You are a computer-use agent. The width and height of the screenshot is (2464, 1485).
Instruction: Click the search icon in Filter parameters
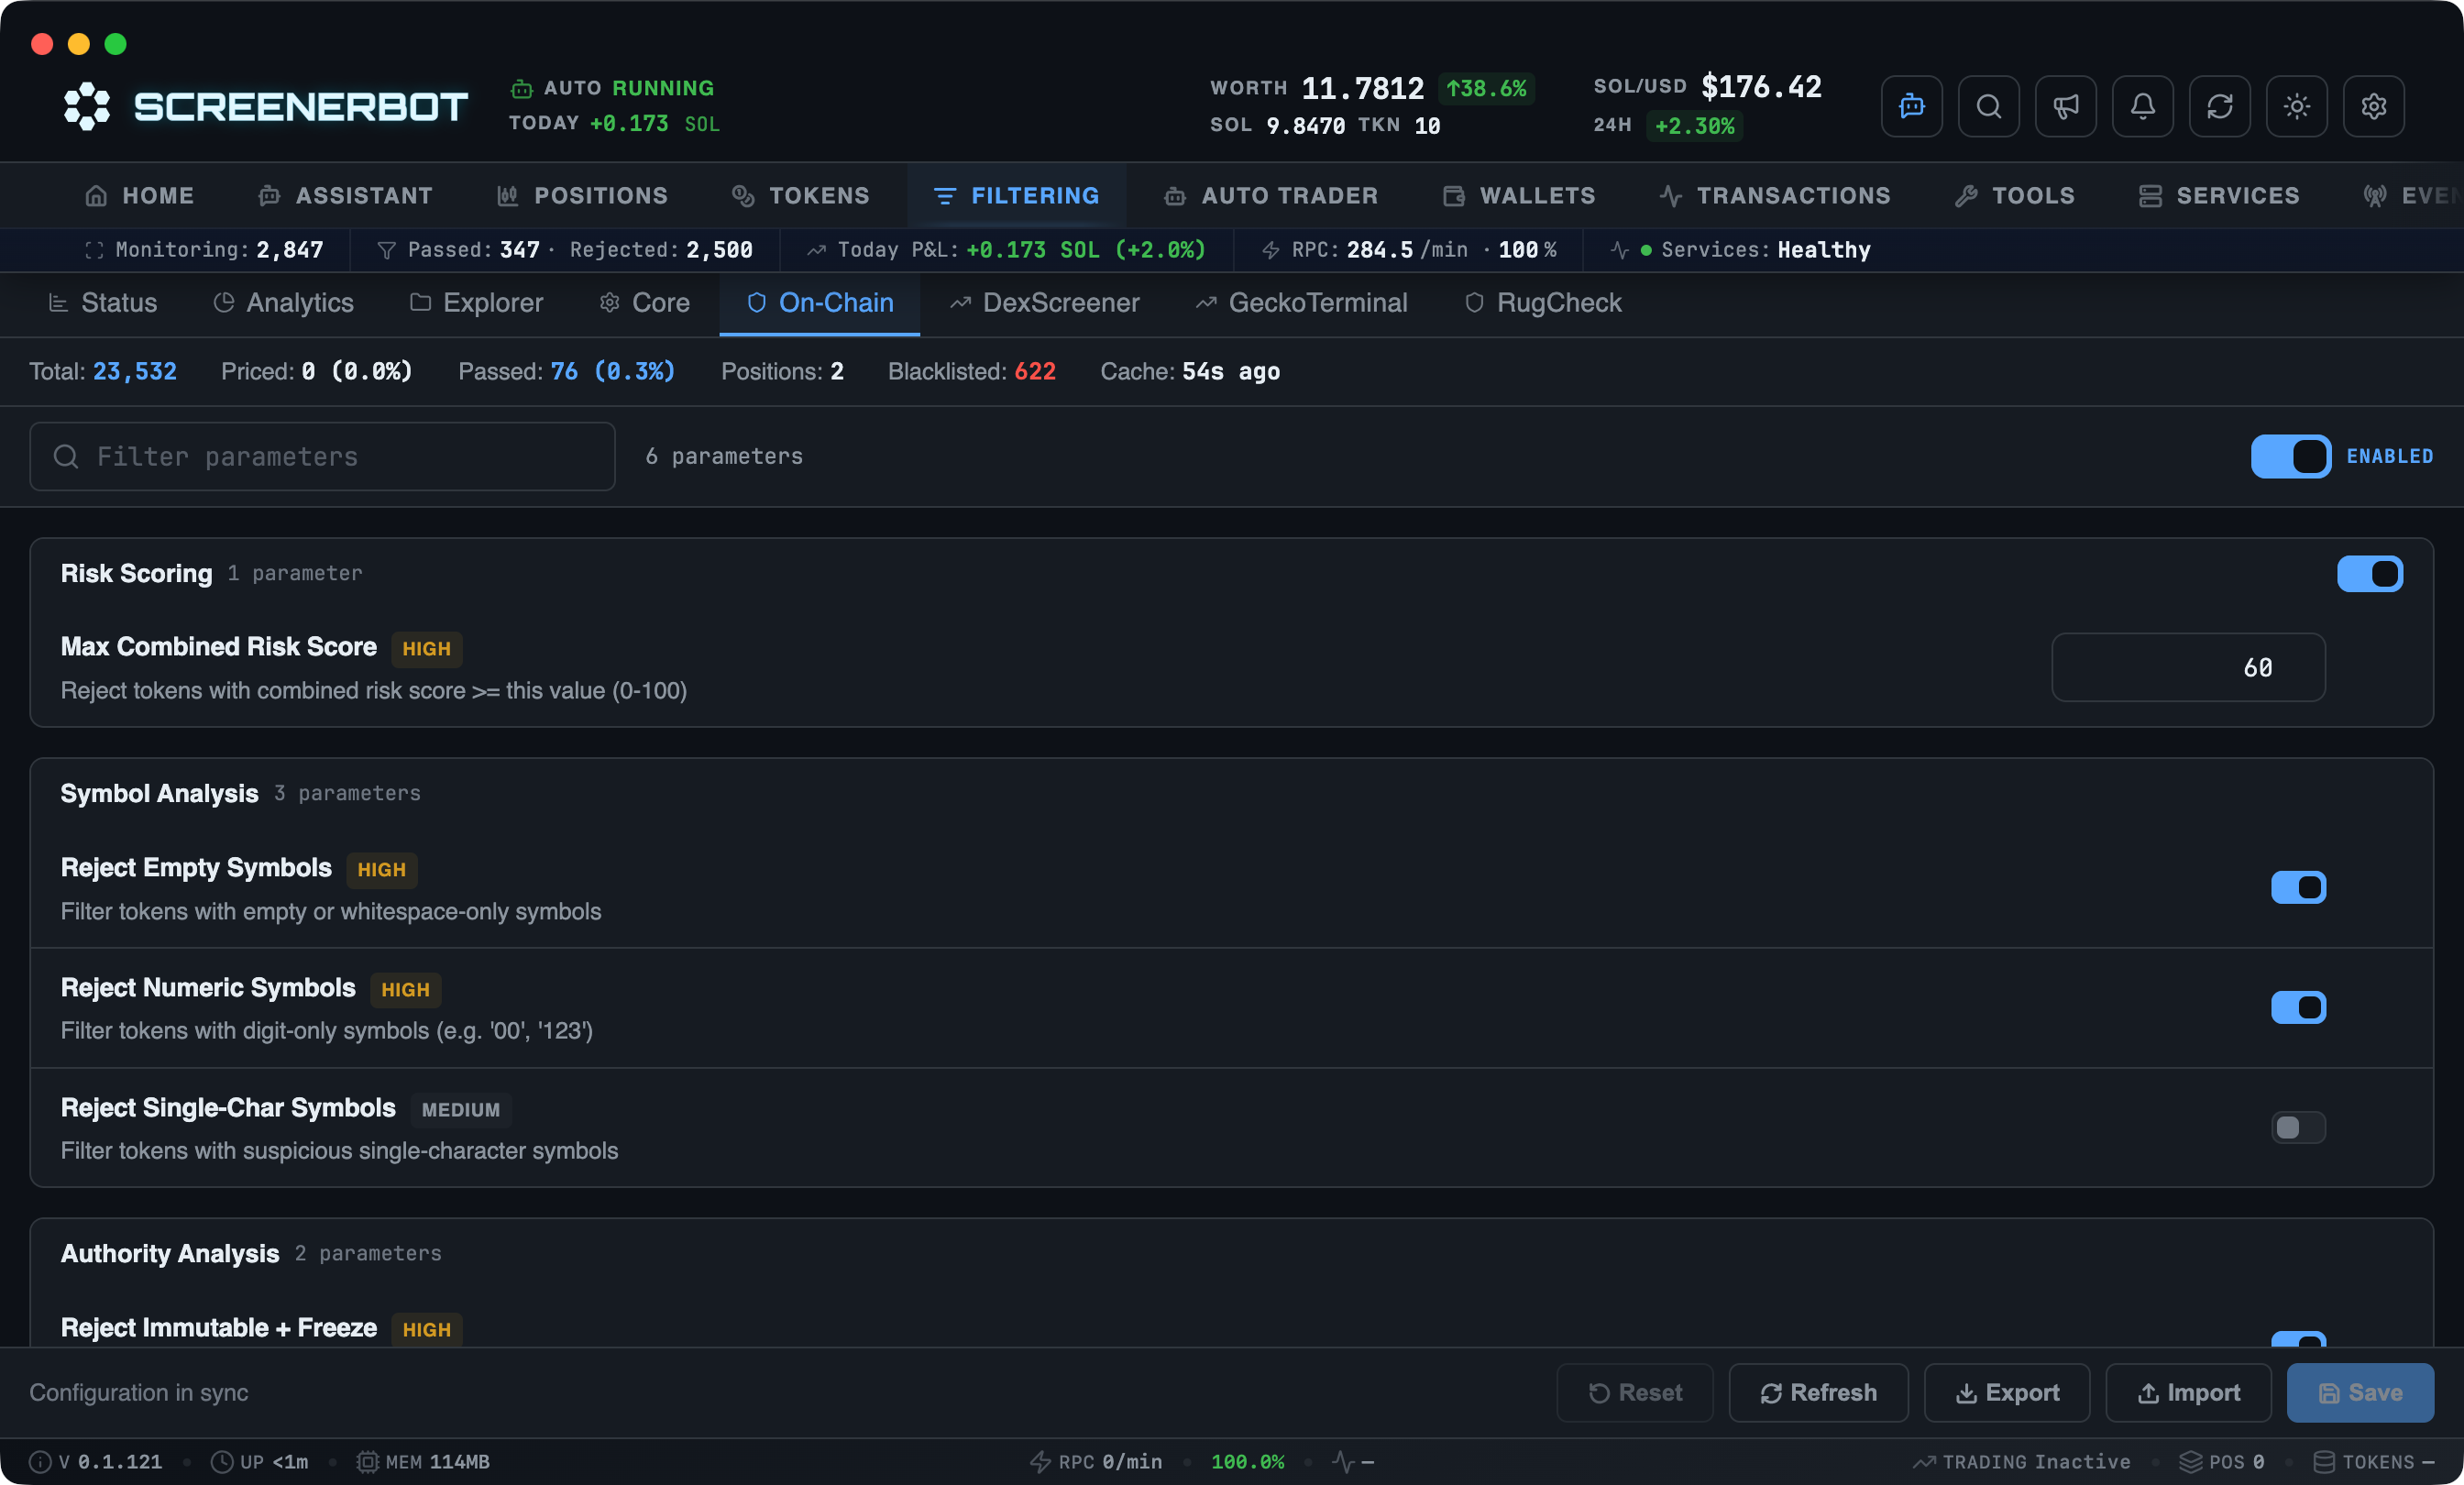click(x=66, y=457)
